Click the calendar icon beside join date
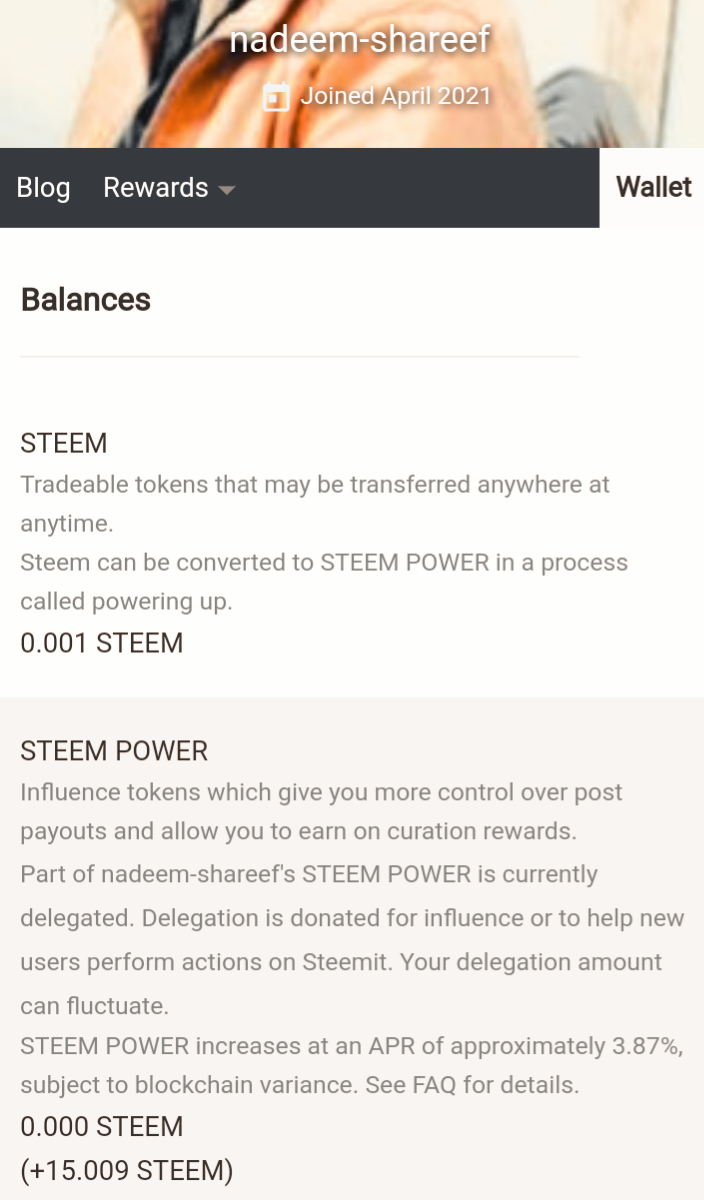Screen dimensions: 704x1200 [x=276, y=97]
